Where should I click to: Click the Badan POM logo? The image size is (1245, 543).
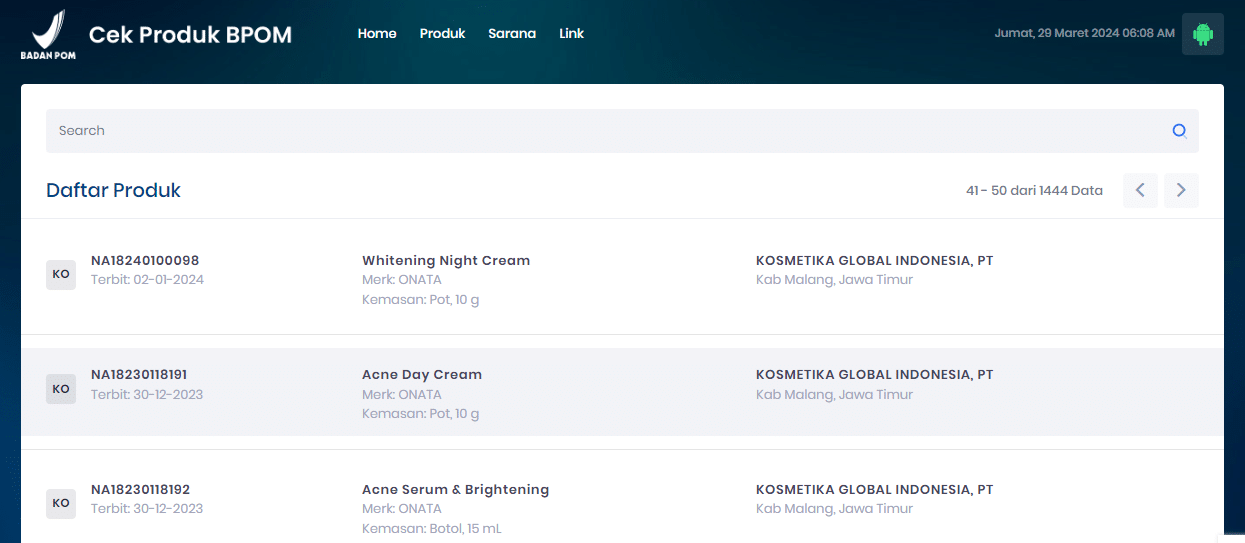pos(48,34)
